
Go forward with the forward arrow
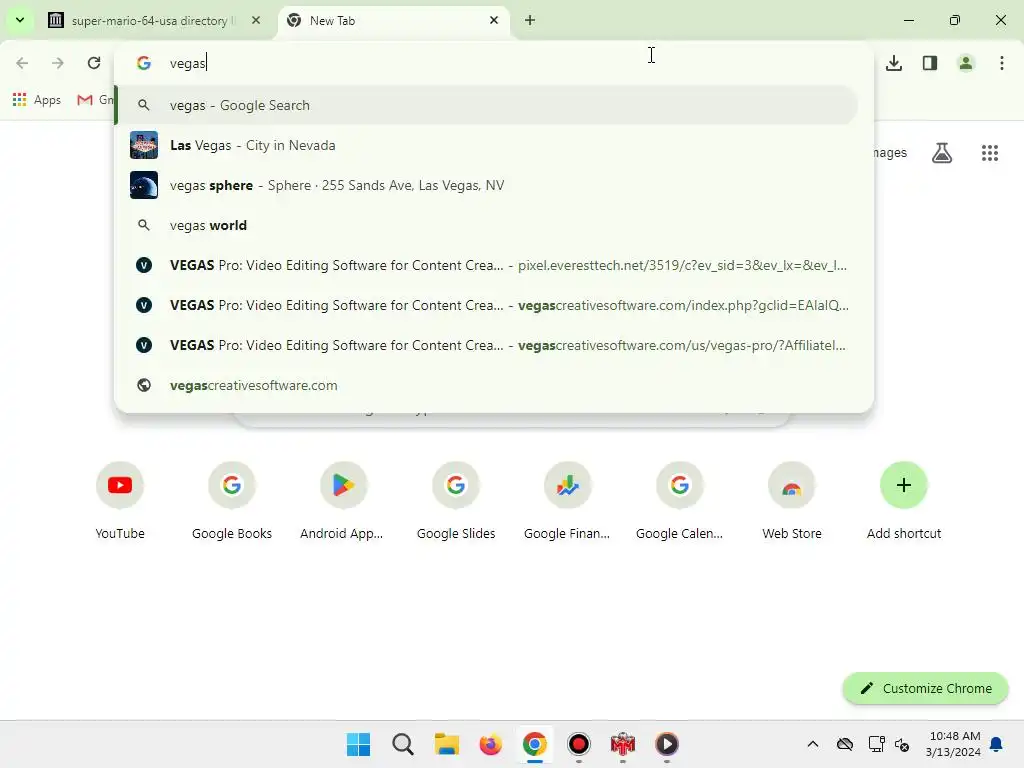(x=58, y=63)
